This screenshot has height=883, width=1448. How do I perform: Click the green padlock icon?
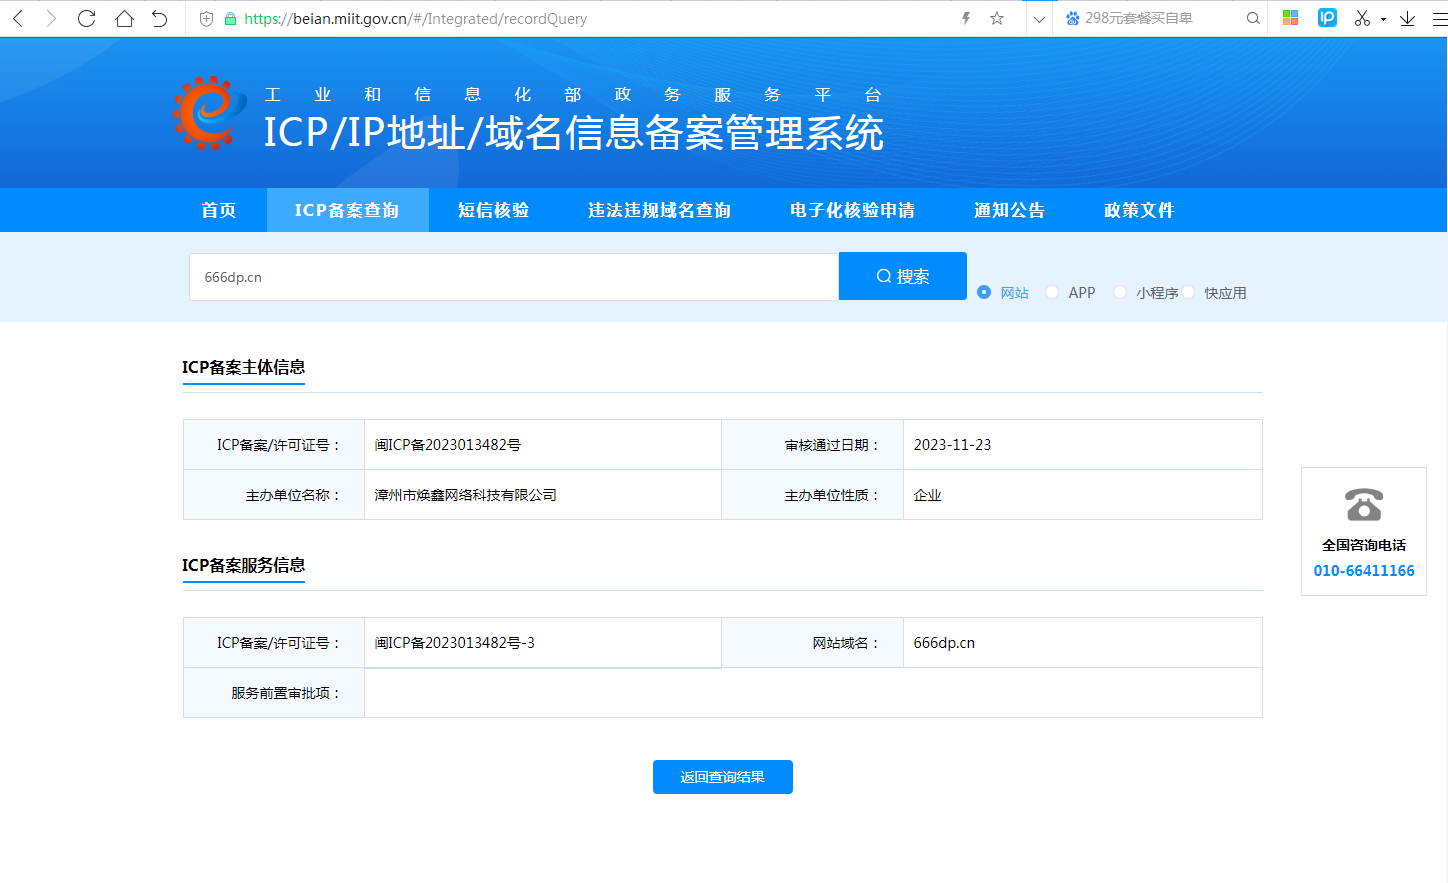click(230, 18)
